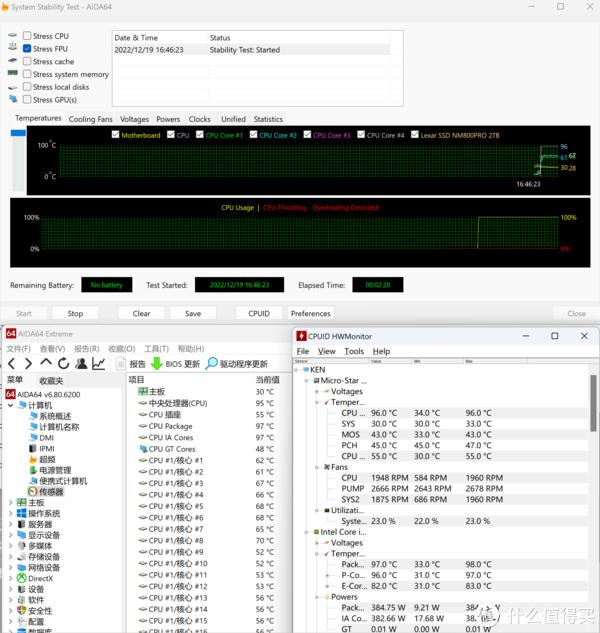The width and height of the screenshot is (600, 633).
Task: Expand the 操作系统 tree node
Action: click(11, 514)
